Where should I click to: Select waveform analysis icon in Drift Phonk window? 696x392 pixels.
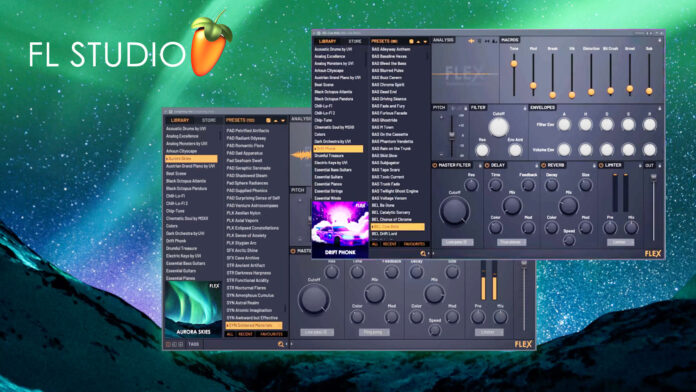click(x=471, y=41)
